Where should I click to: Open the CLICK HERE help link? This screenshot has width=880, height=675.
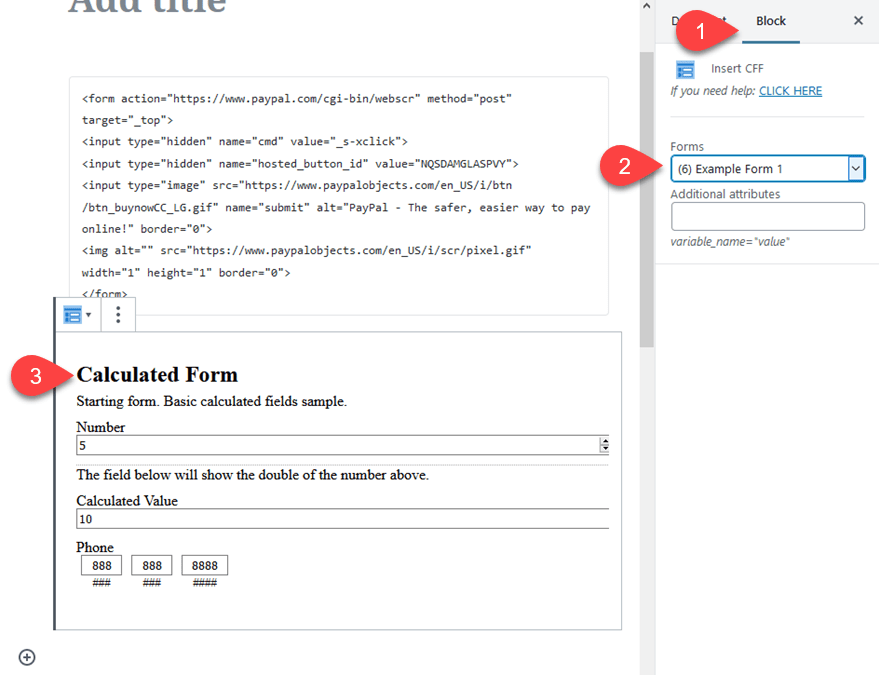coord(790,90)
